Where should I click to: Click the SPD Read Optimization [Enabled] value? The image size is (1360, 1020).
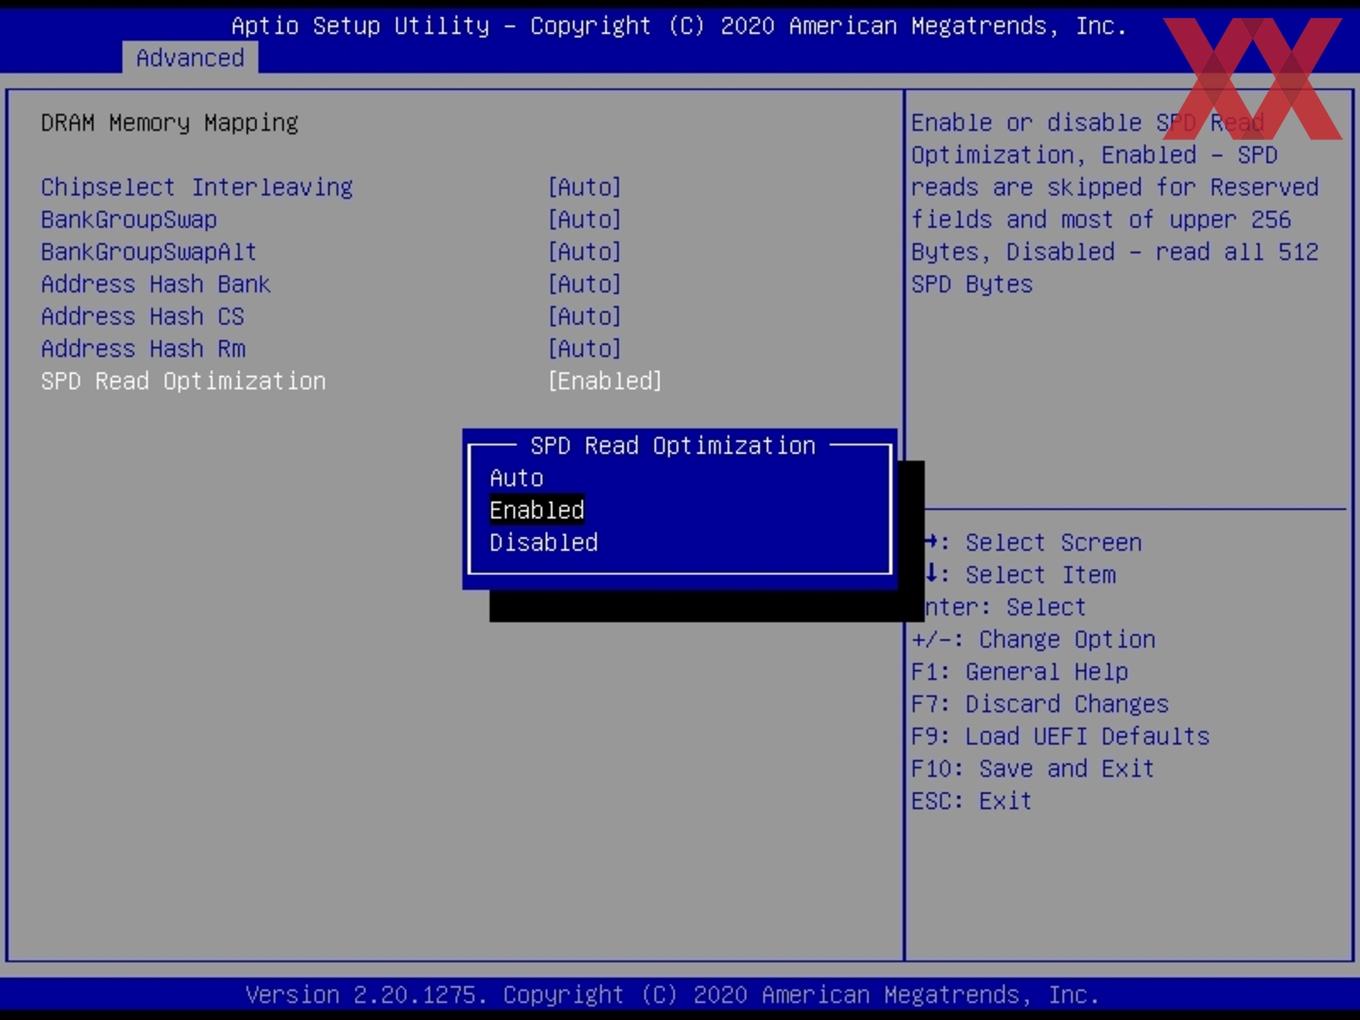click(x=605, y=381)
